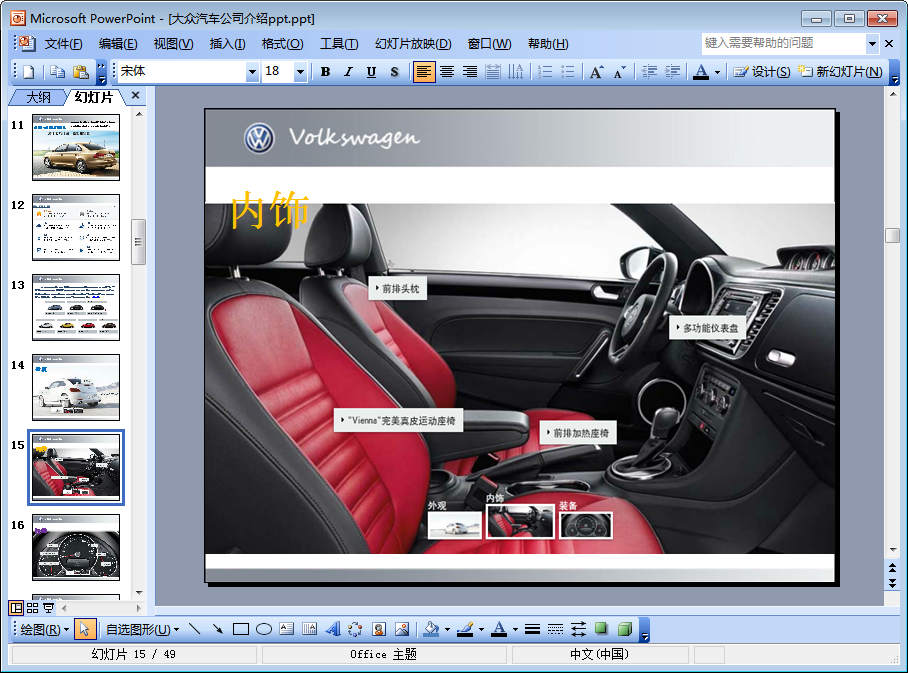Click the Paste icon in the toolbar
This screenshot has height=673, width=908.
(81, 72)
